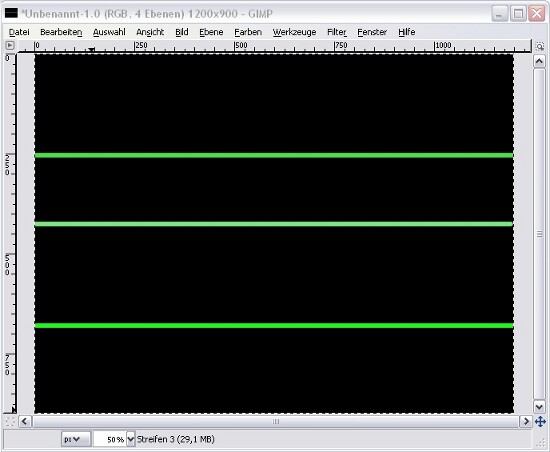
Task: Click the horizontal scrollbar thumb
Action: pyautogui.click(x=276, y=421)
